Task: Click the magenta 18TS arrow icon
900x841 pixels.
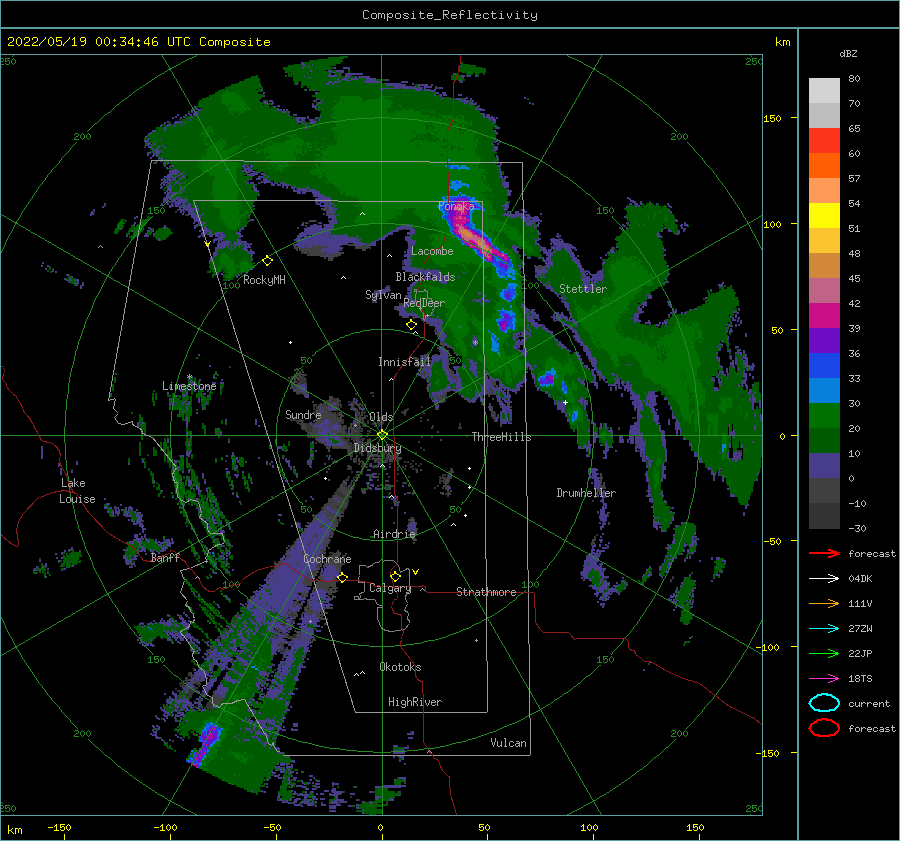Action: (824, 679)
